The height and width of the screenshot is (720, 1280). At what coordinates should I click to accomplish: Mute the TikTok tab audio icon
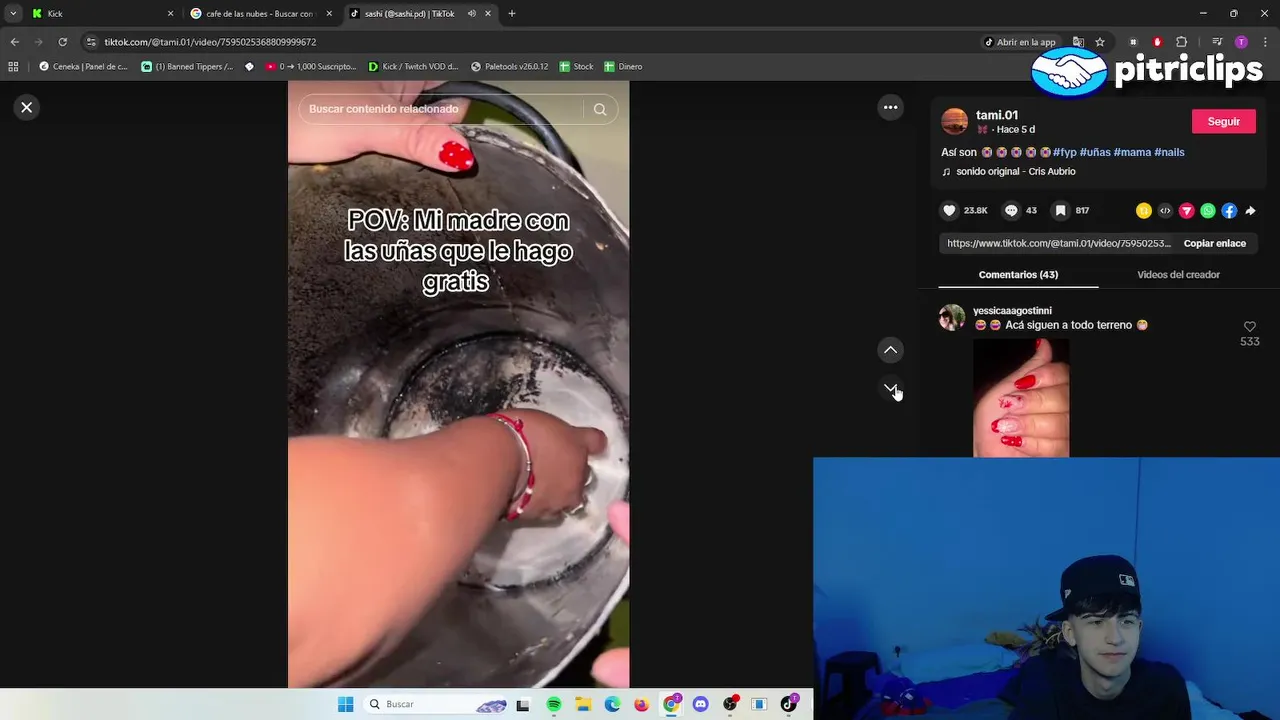(x=471, y=13)
